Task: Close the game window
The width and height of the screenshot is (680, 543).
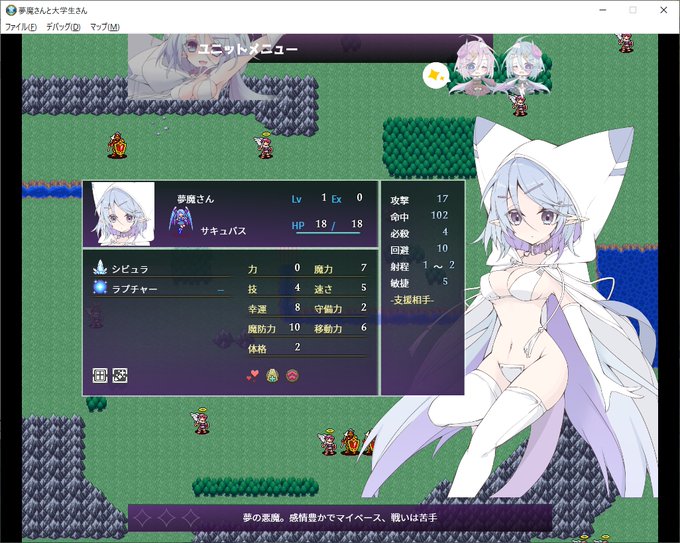Action: pyautogui.click(x=664, y=10)
